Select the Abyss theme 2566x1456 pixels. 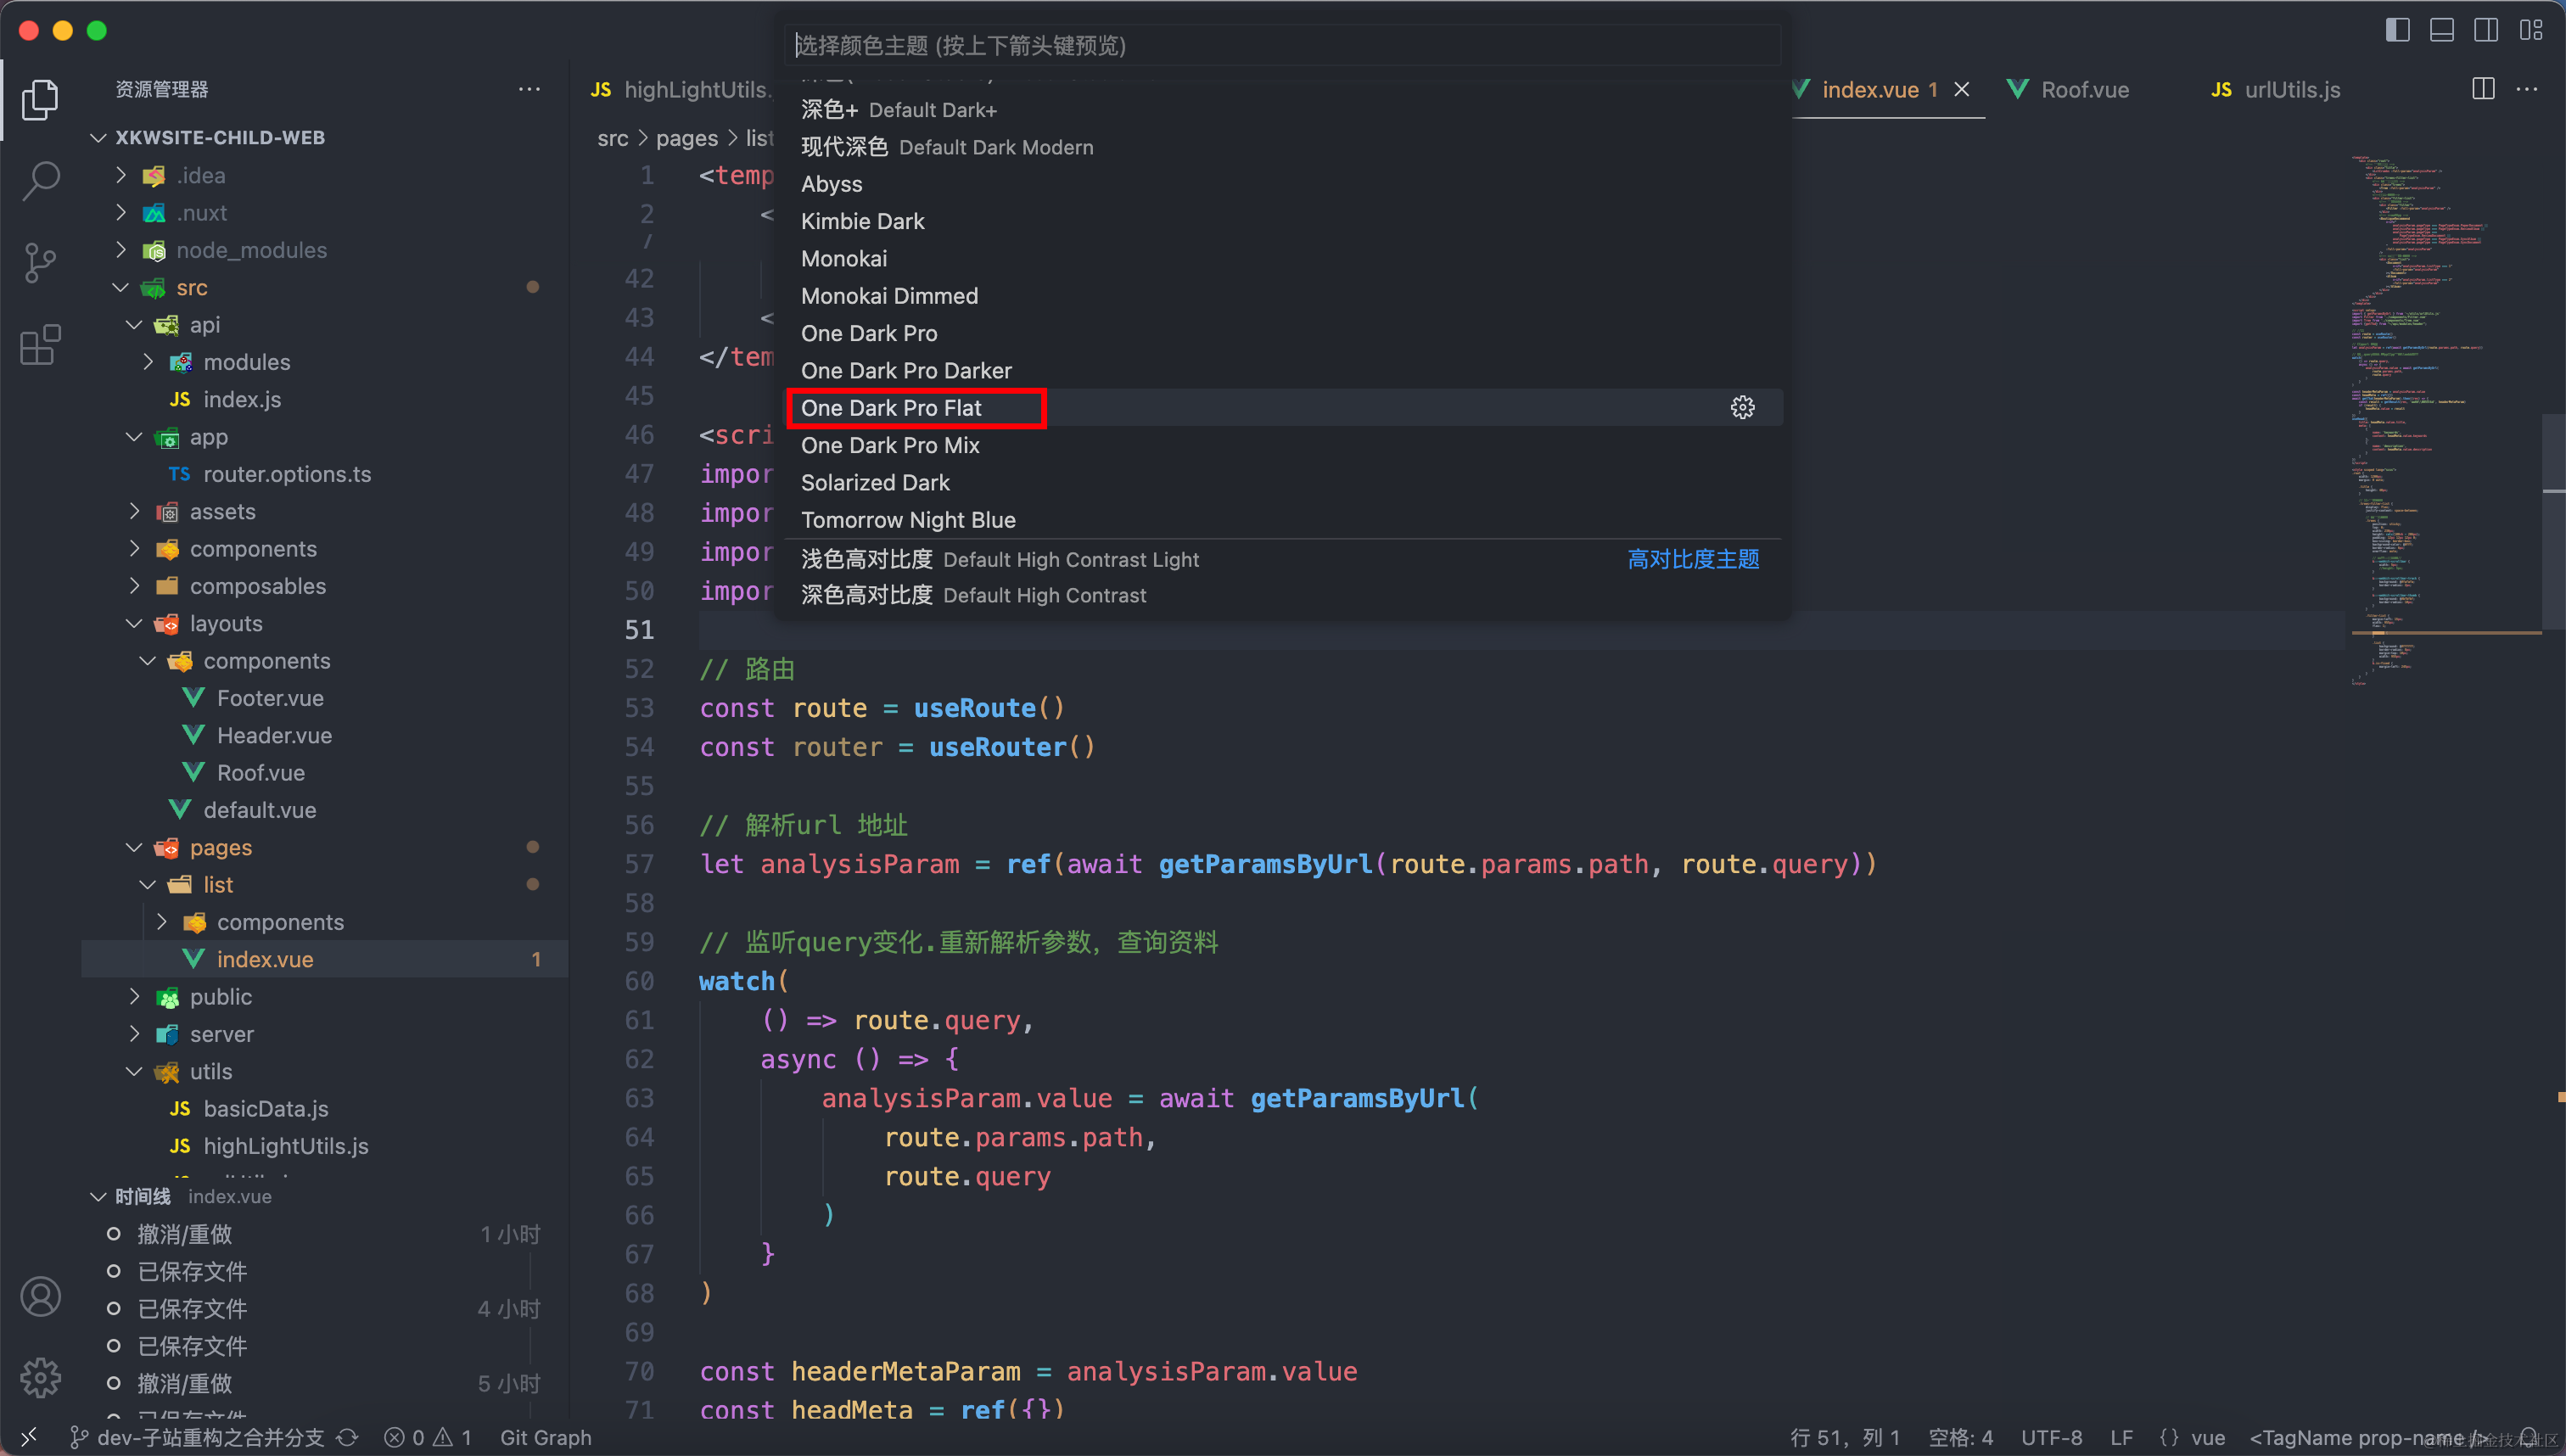pyautogui.click(x=1285, y=184)
